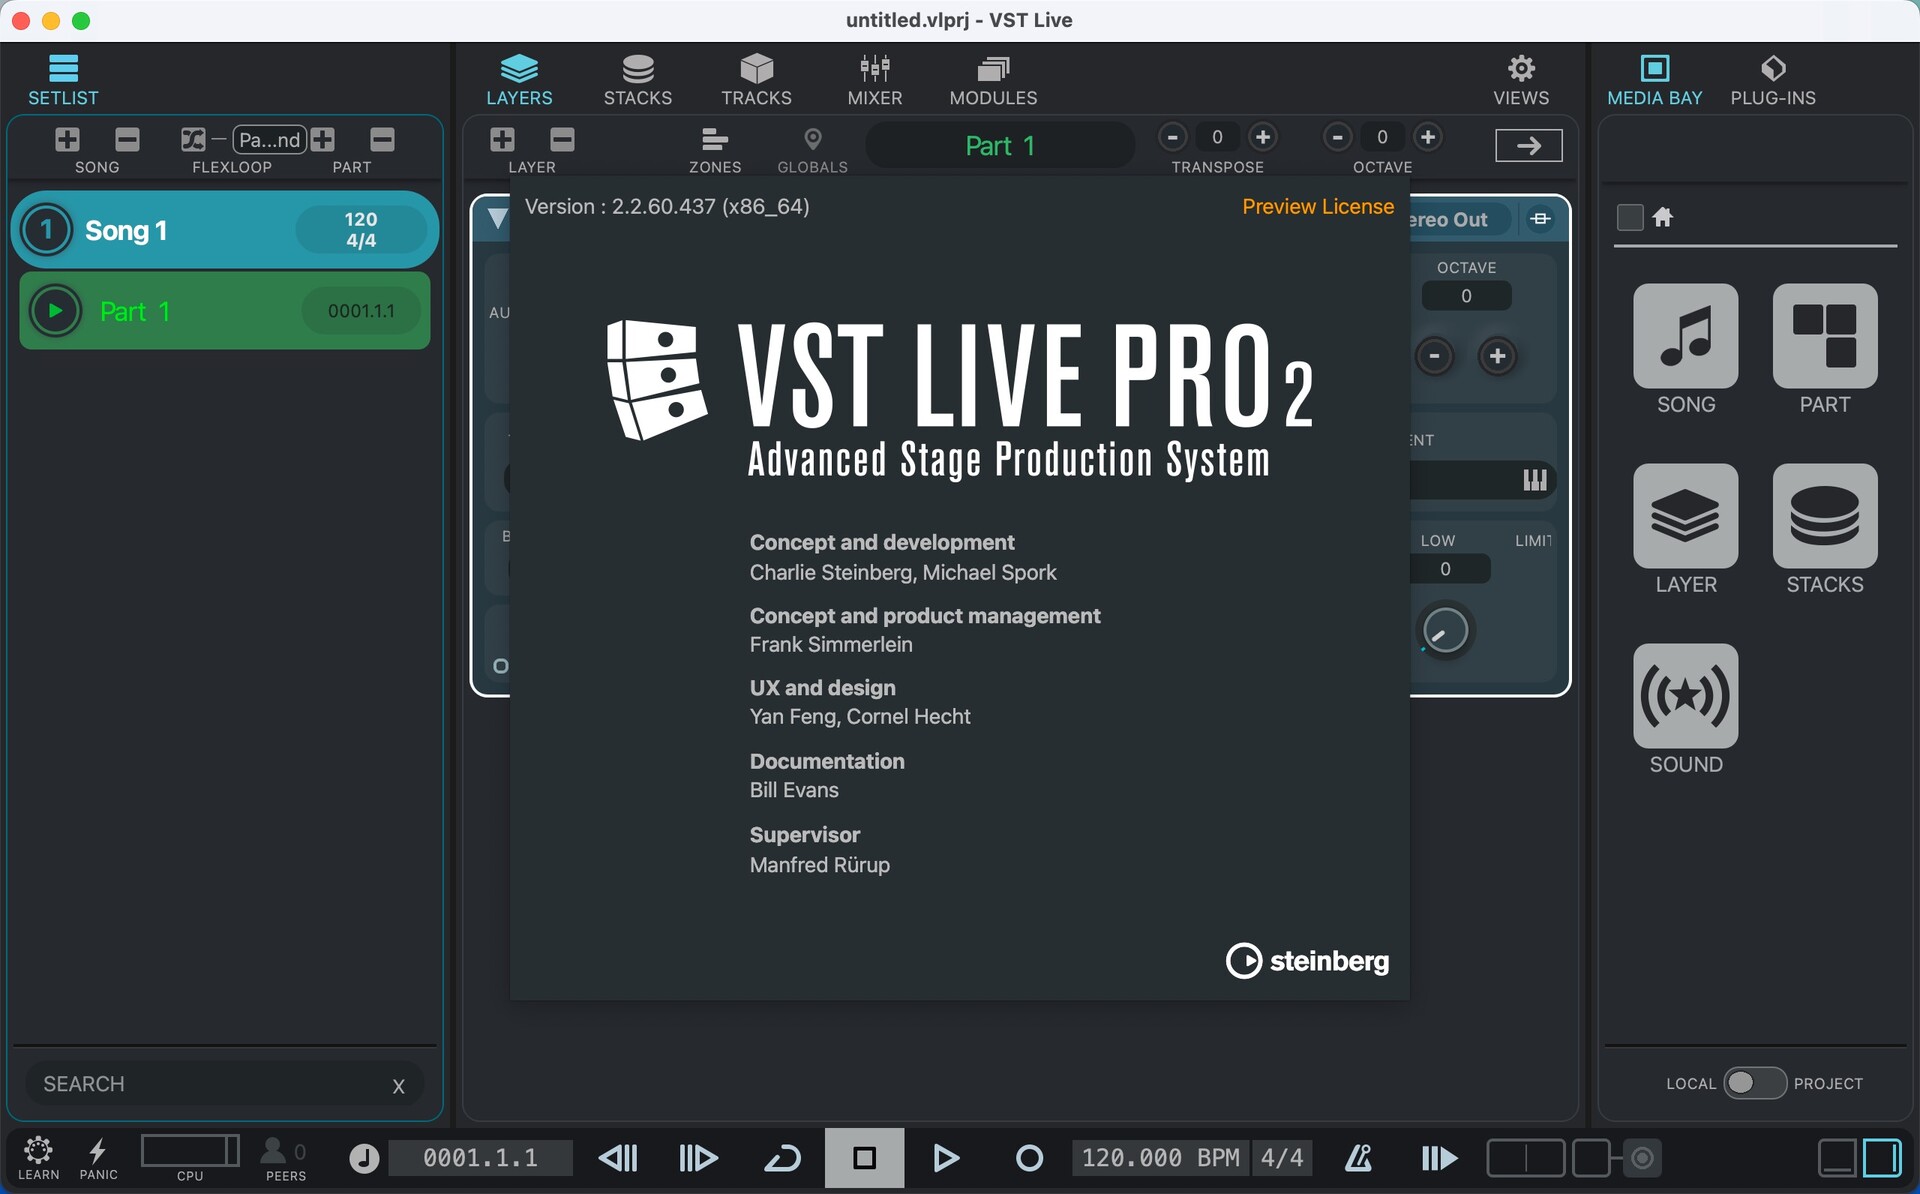Screen dimensions: 1920x1194
Task: Play Part 1 with its green play button
Action: coord(55,311)
